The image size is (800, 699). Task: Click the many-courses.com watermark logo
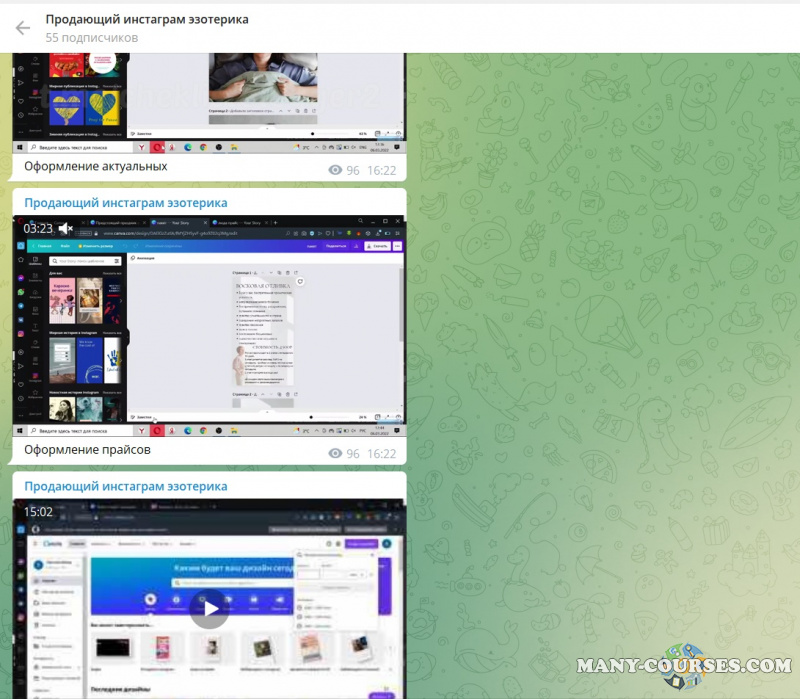(x=683, y=666)
